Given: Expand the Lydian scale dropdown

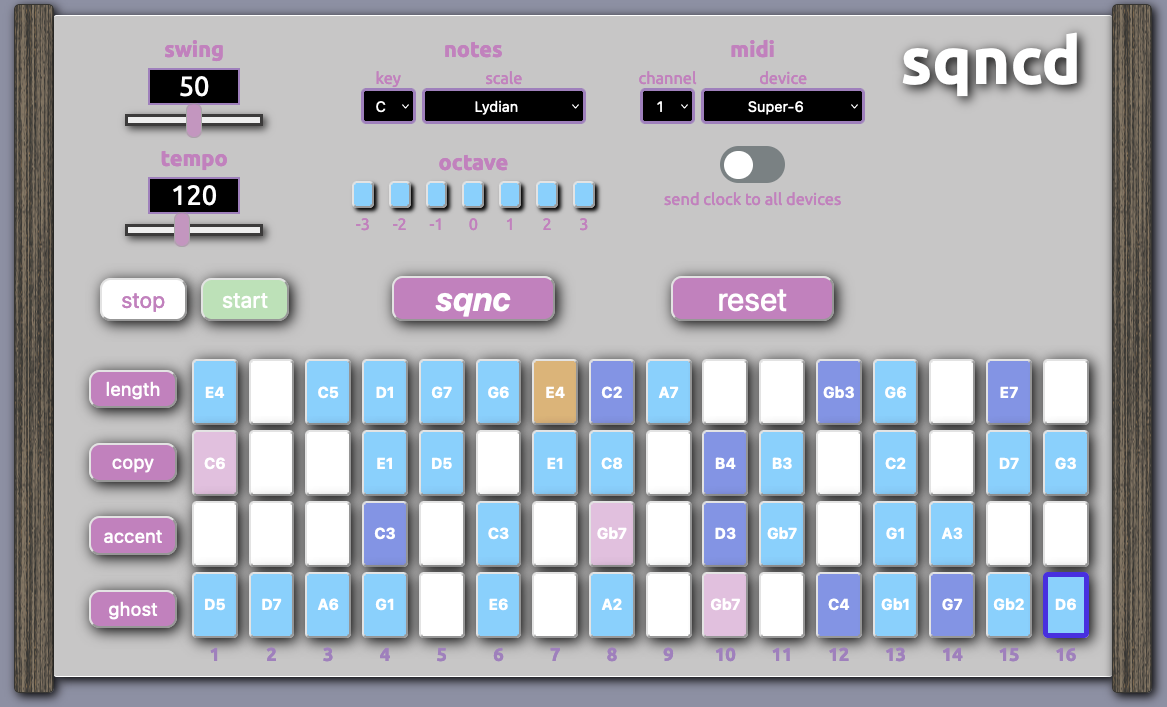Looking at the screenshot, I should tap(504, 106).
